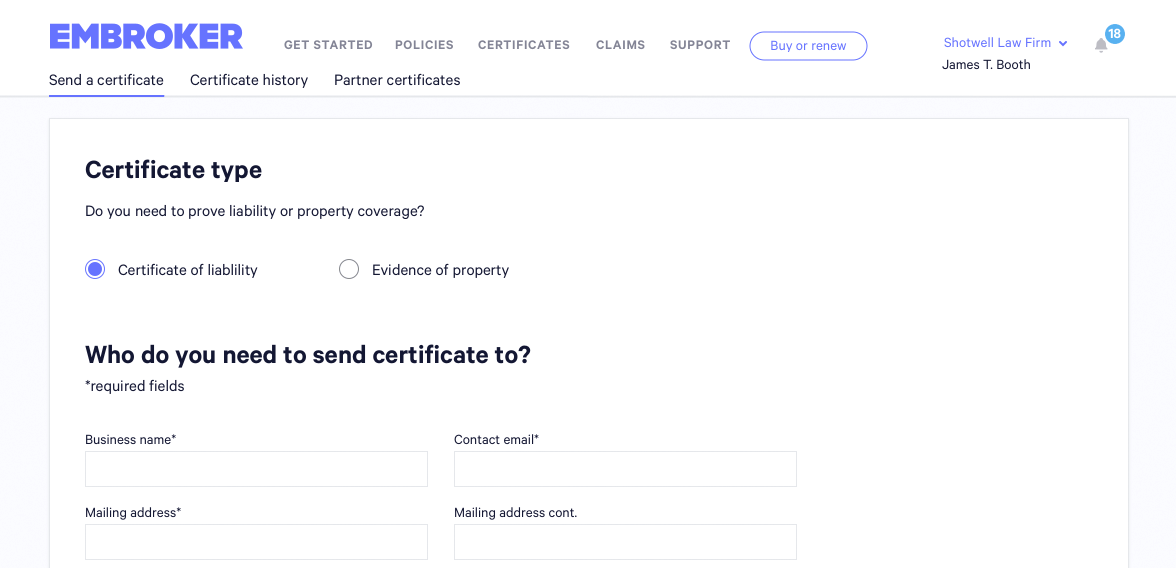The height and width of the screenshot is (568, 1176).
Task: Open the Policies menu item
Action: tap(424, 45)
